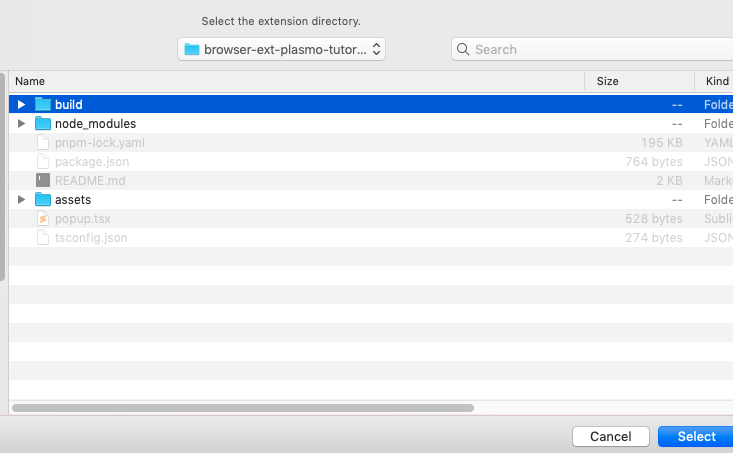Click the pnpm-lock.yaml file icon

[x=43, y=143]
